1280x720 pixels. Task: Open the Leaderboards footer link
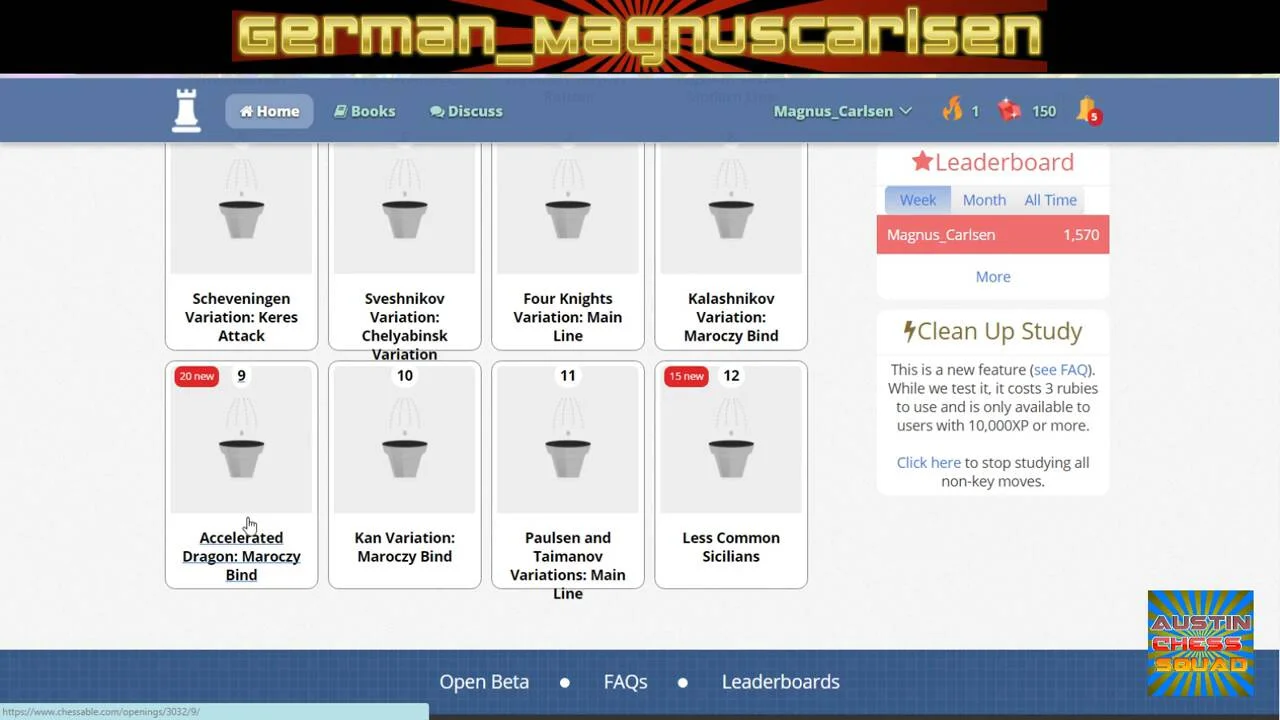(781, 682)
